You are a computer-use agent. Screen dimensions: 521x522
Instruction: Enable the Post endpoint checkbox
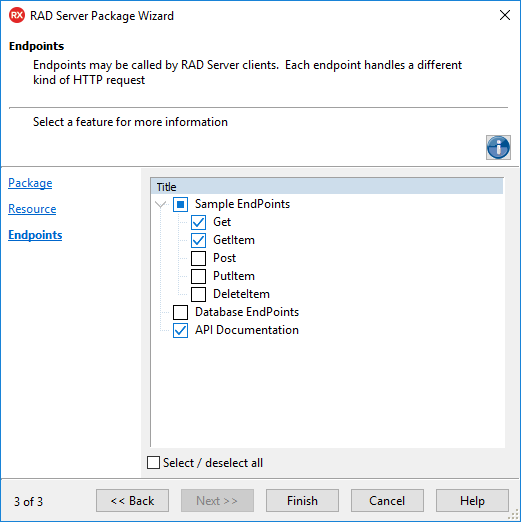coord(198,258)
